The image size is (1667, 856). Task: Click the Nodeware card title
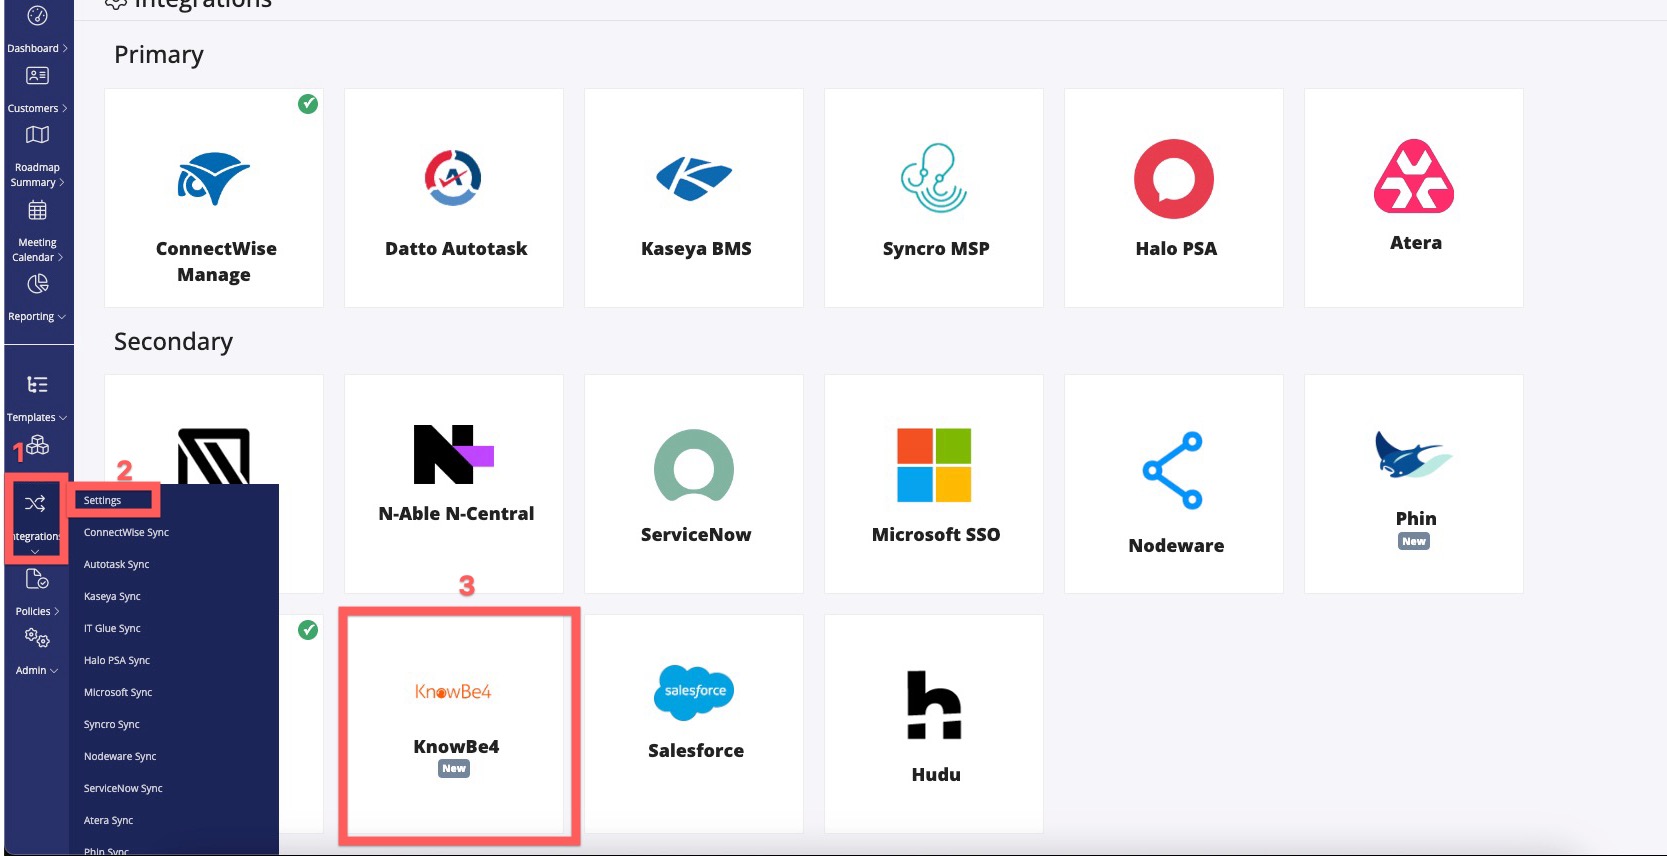point(1176,546)
